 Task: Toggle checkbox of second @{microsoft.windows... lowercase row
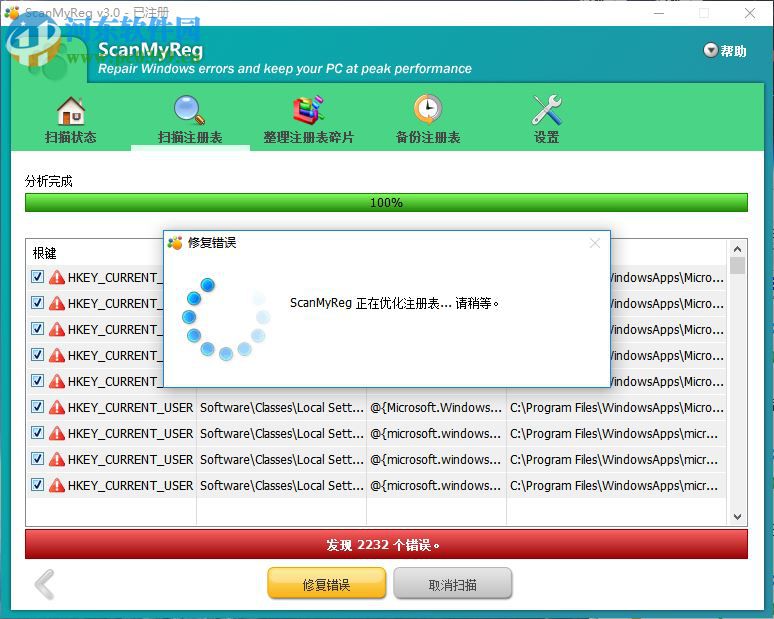(38, 459)
